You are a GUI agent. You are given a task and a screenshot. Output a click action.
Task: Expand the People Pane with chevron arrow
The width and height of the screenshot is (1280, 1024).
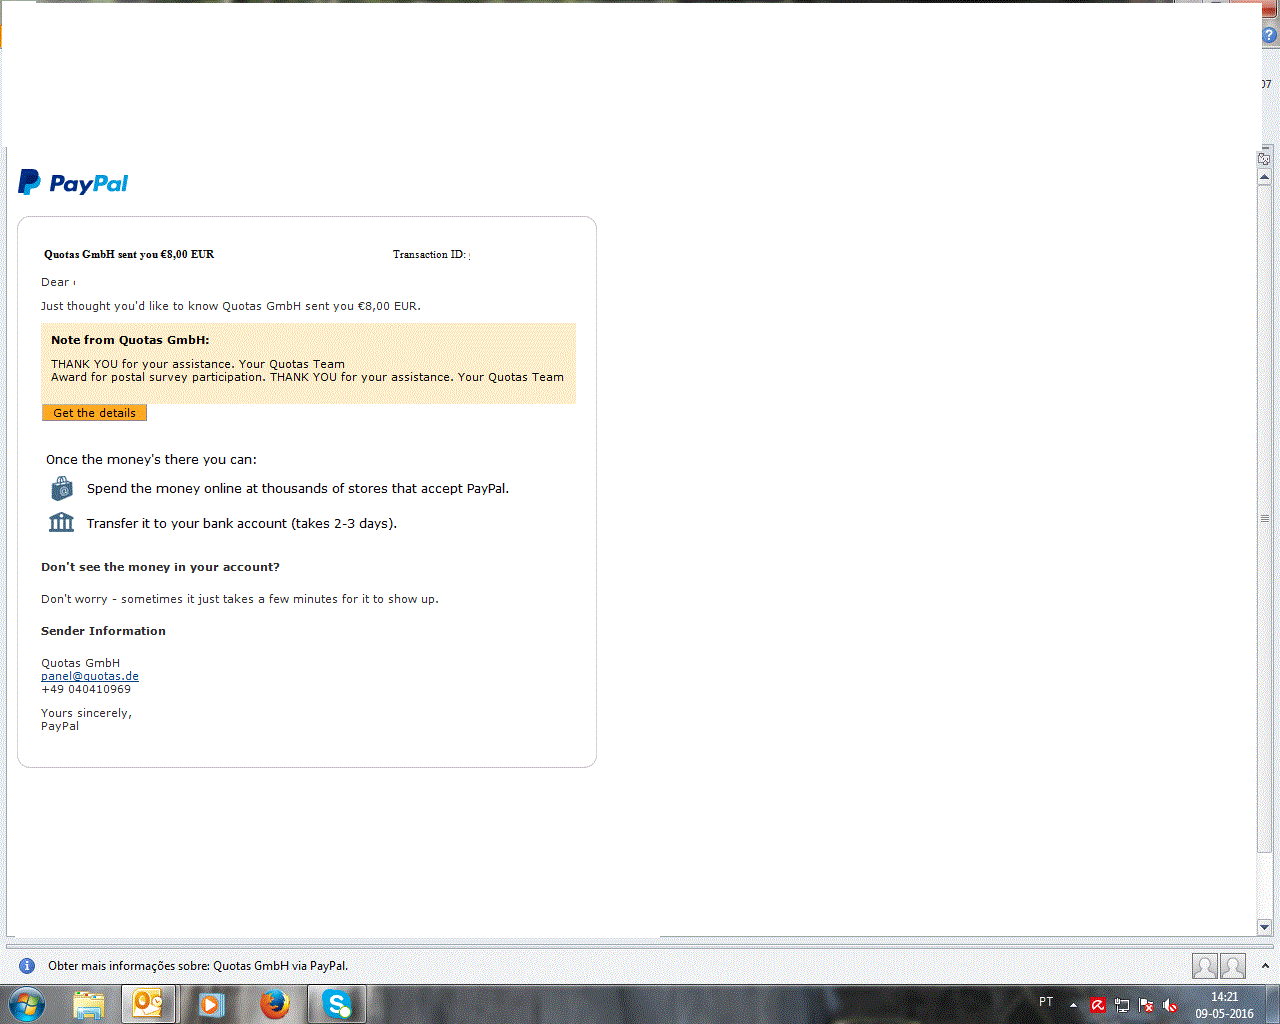click(x=1265, y=966)
